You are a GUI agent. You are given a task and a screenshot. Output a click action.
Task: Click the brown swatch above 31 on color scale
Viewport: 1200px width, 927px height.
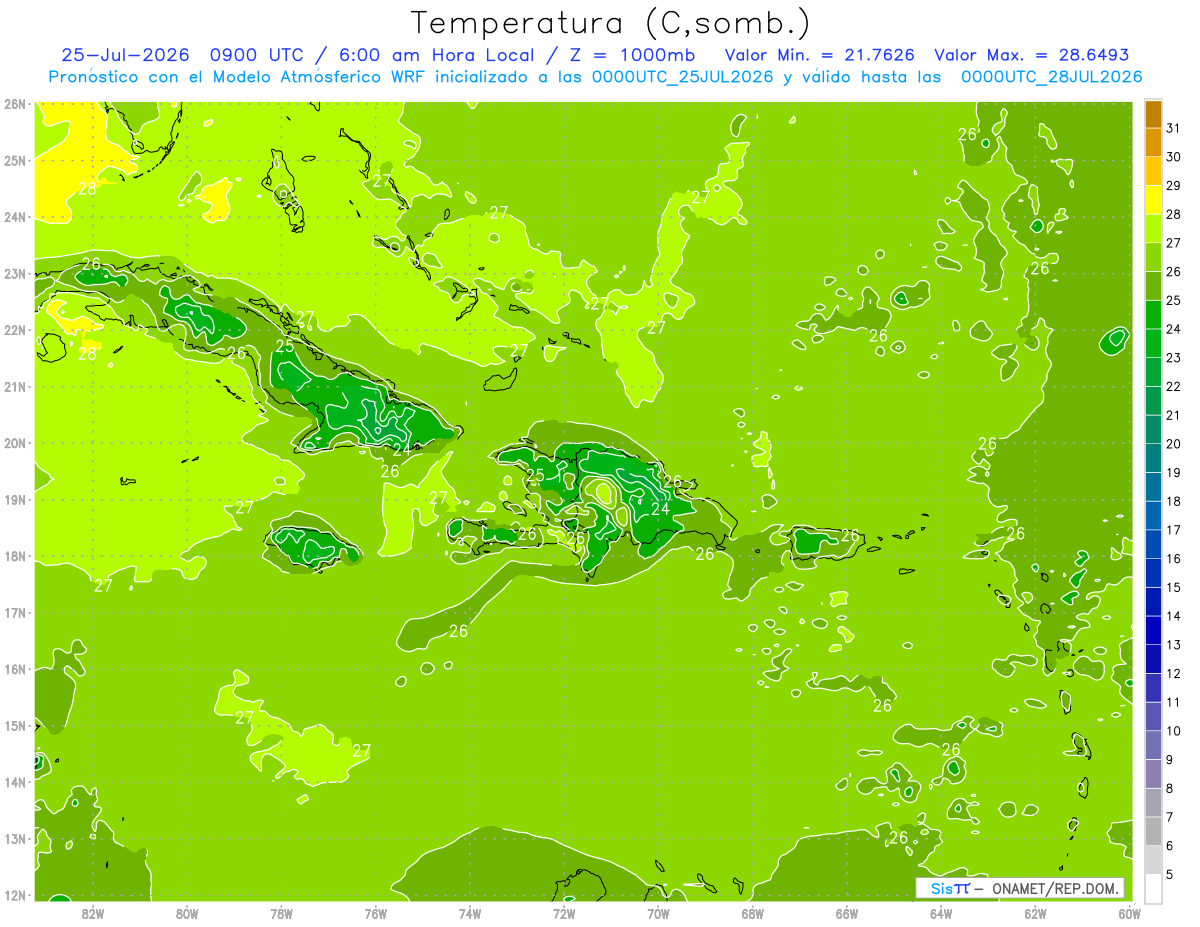(x=1153, y=114)
